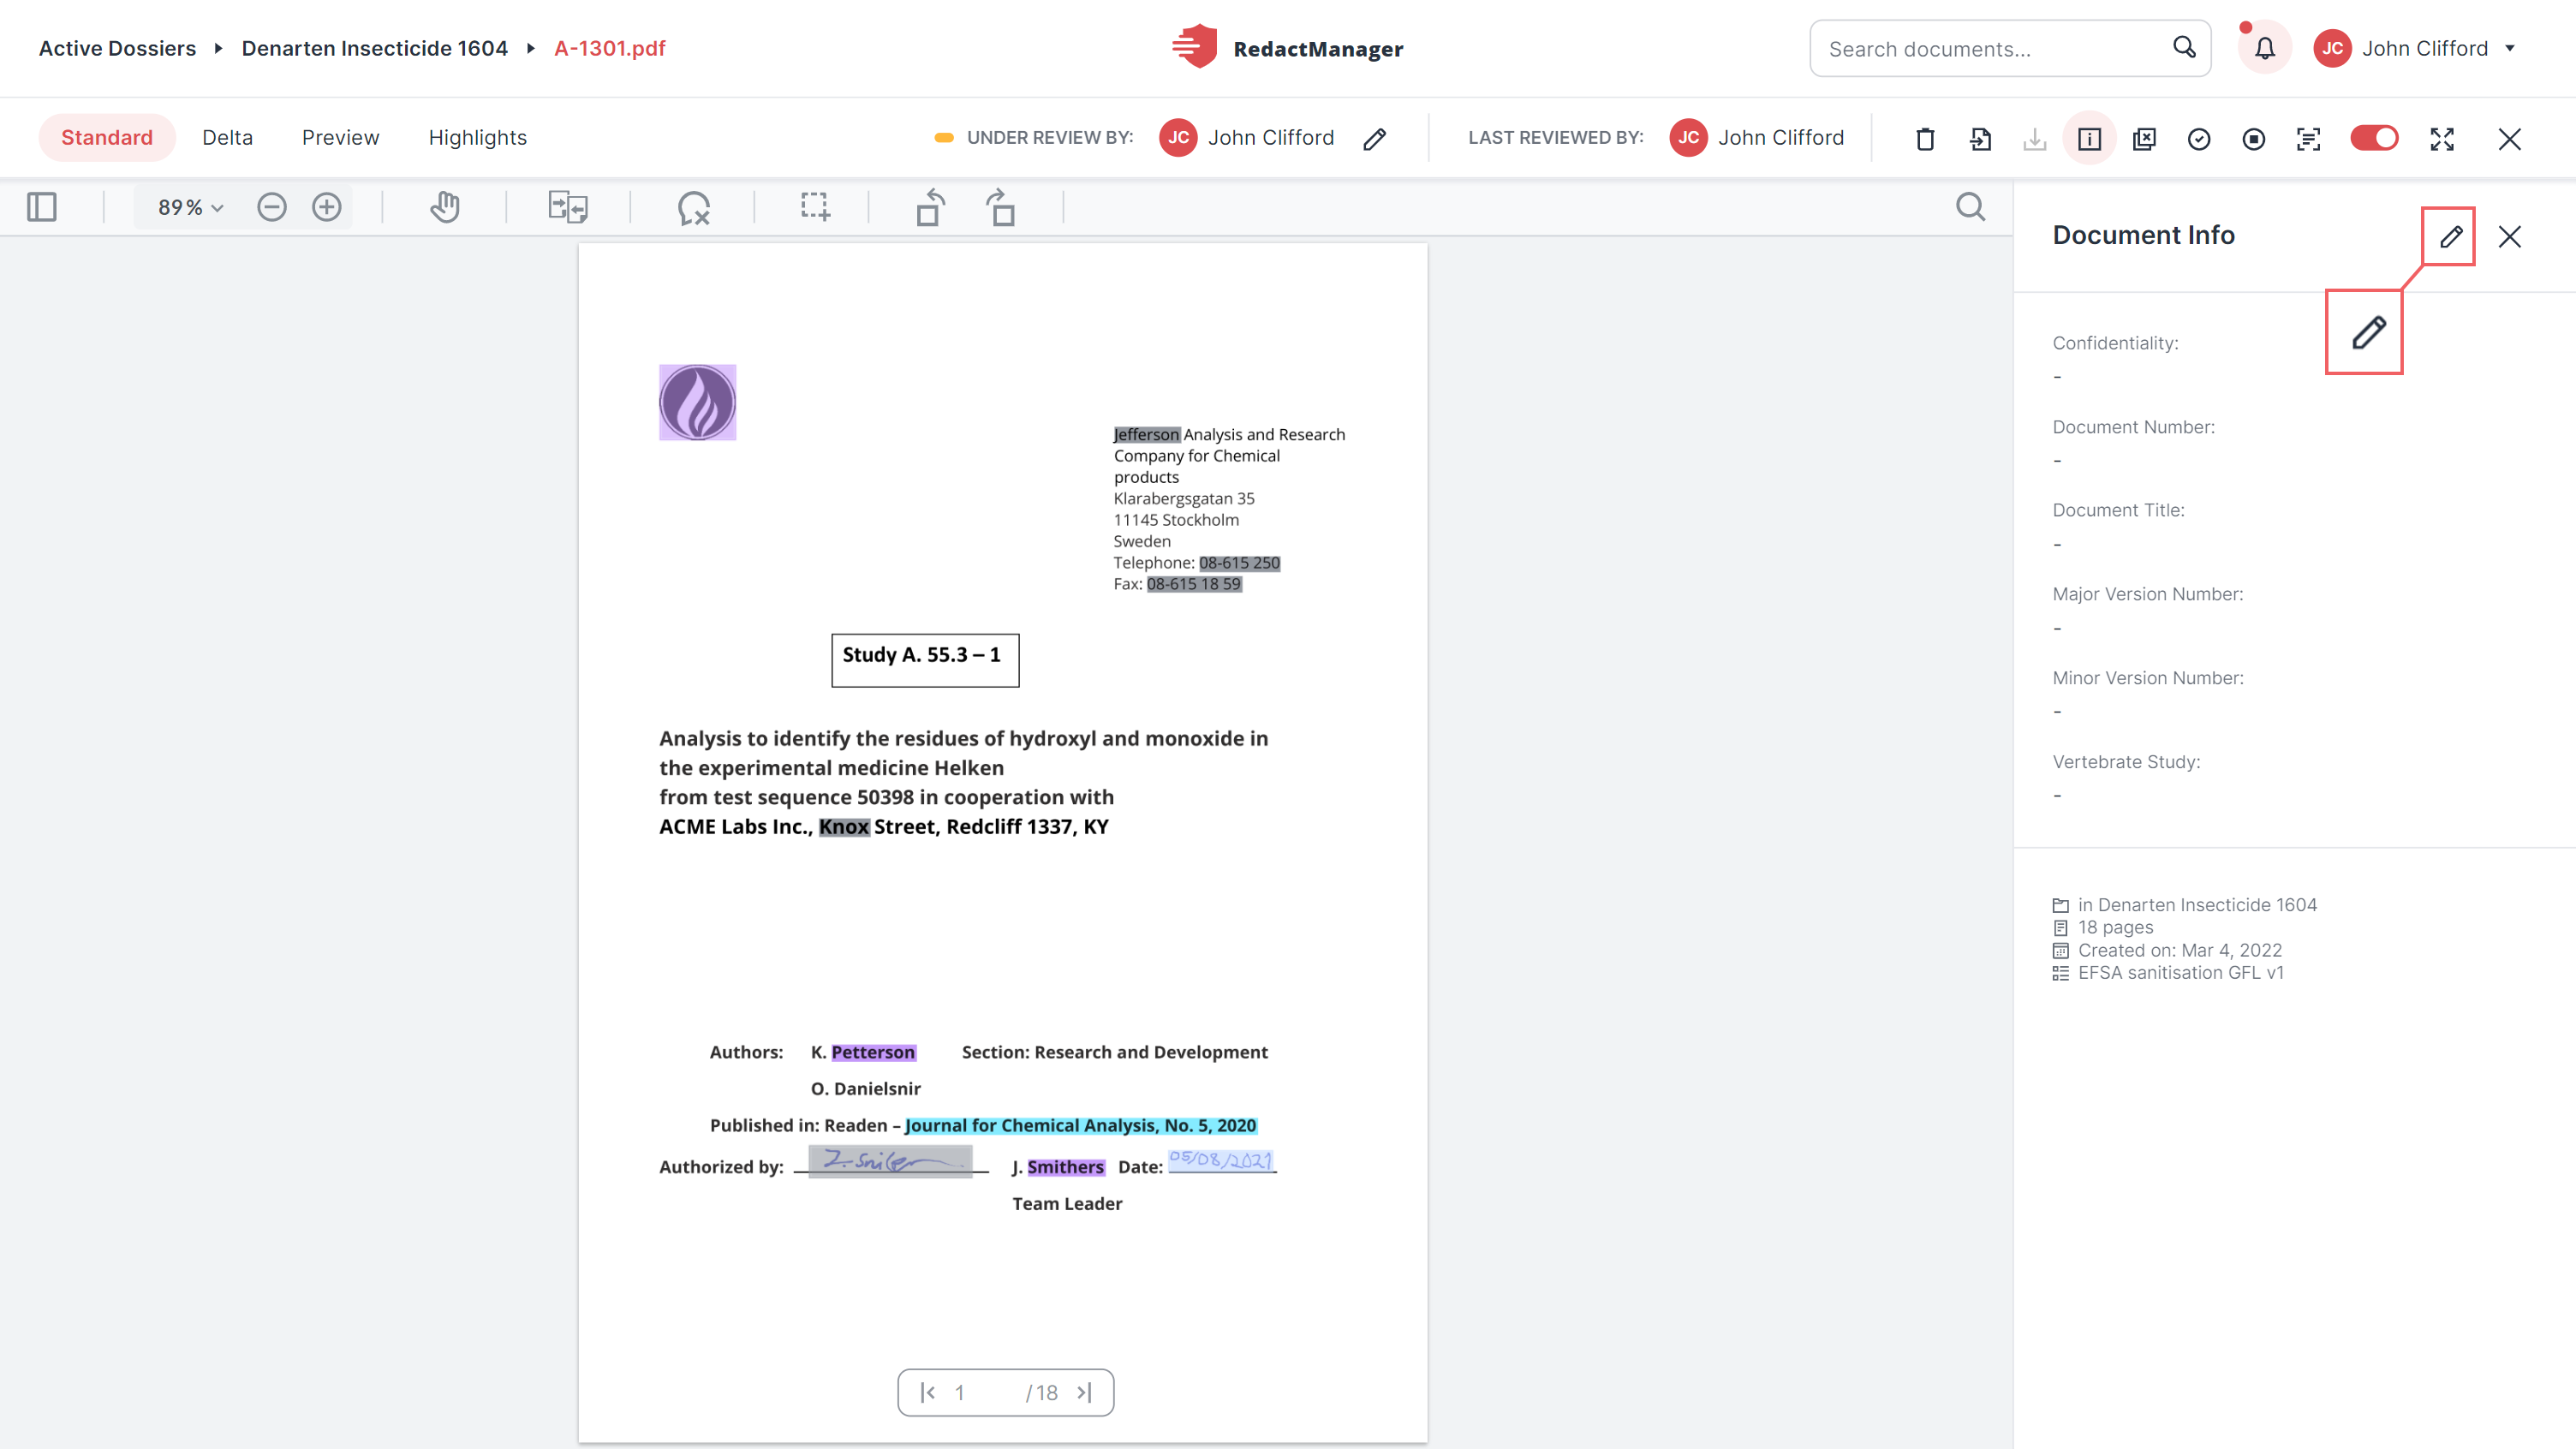This screenshot has height=1449, width=2576.
Task: Click 'EFSA sanitisation GFL v1' text
Action: pos(2180,973)
